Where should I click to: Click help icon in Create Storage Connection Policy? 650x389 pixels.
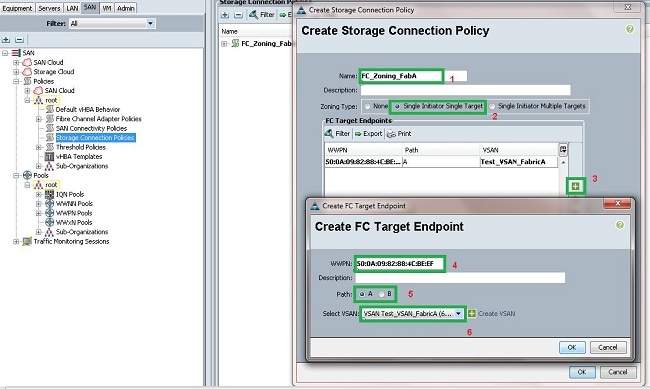(630, 29)
